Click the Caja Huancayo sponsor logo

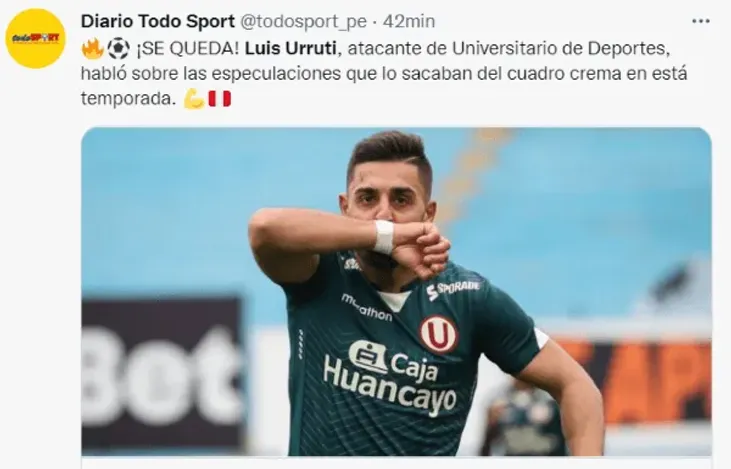click(389, 377)
